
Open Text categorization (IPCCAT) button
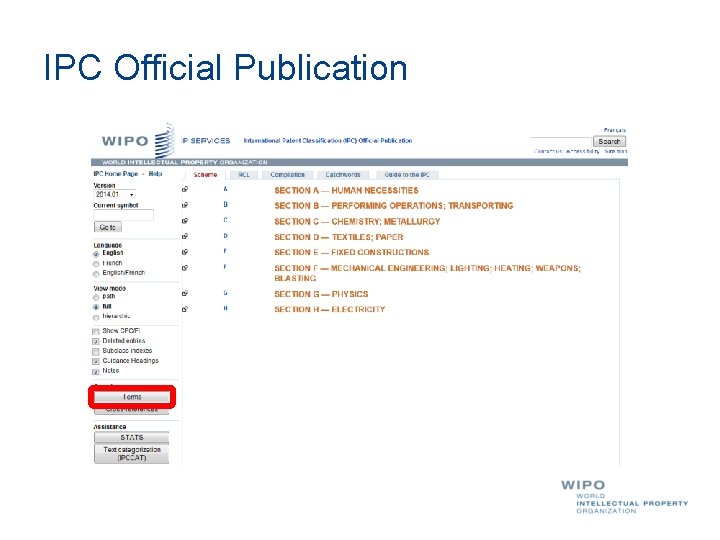click(132, 454)
